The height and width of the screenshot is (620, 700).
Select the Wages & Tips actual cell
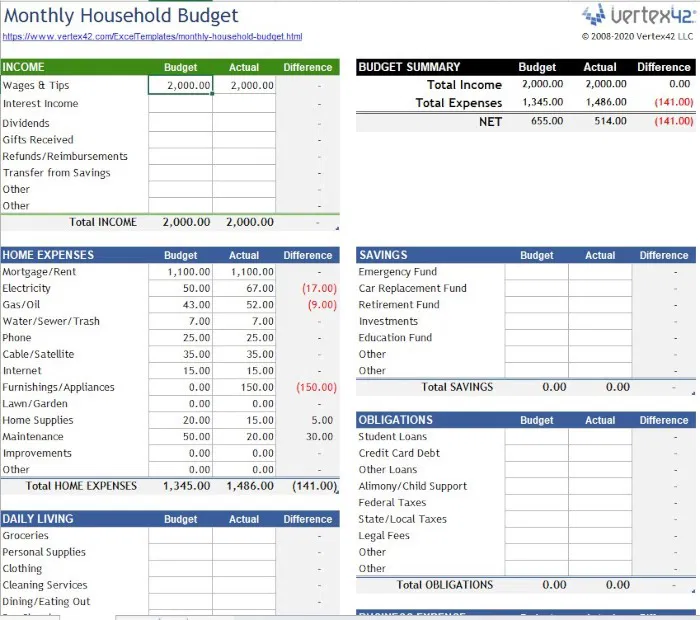point(244,85)
